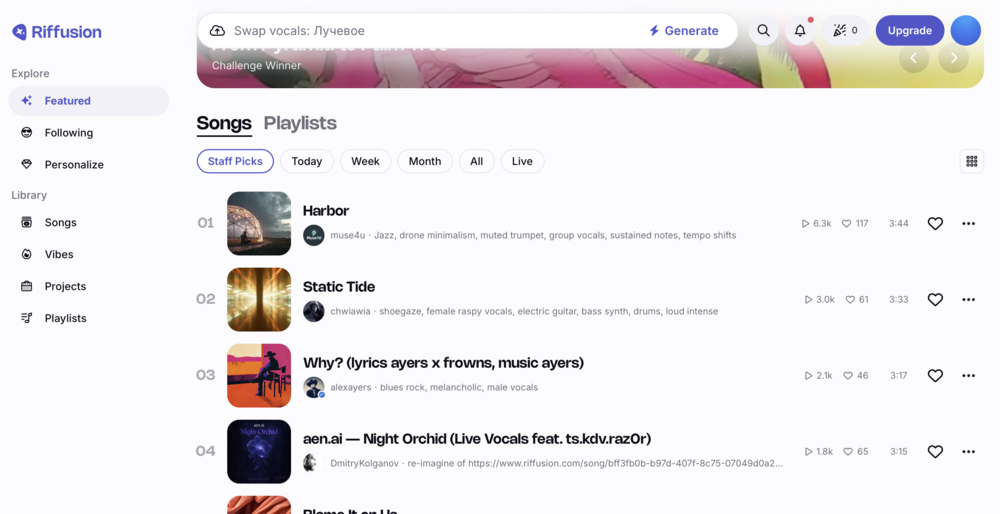Click the Generate button
This screenshot has height=514, width=1000.
pyautogui.click(x=684, y=31)
